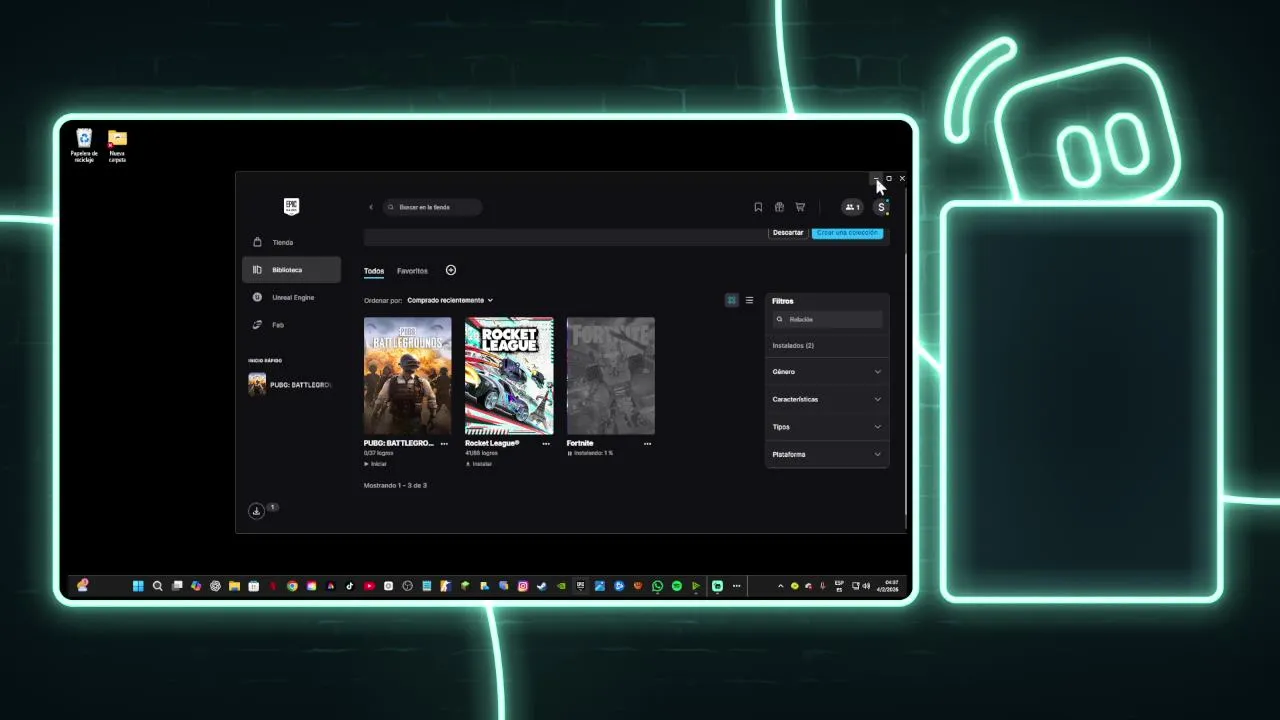This screenshot has height=720, width=1280.
Task: Open taskbar search magnifier
Action: (x=157, y=586)
